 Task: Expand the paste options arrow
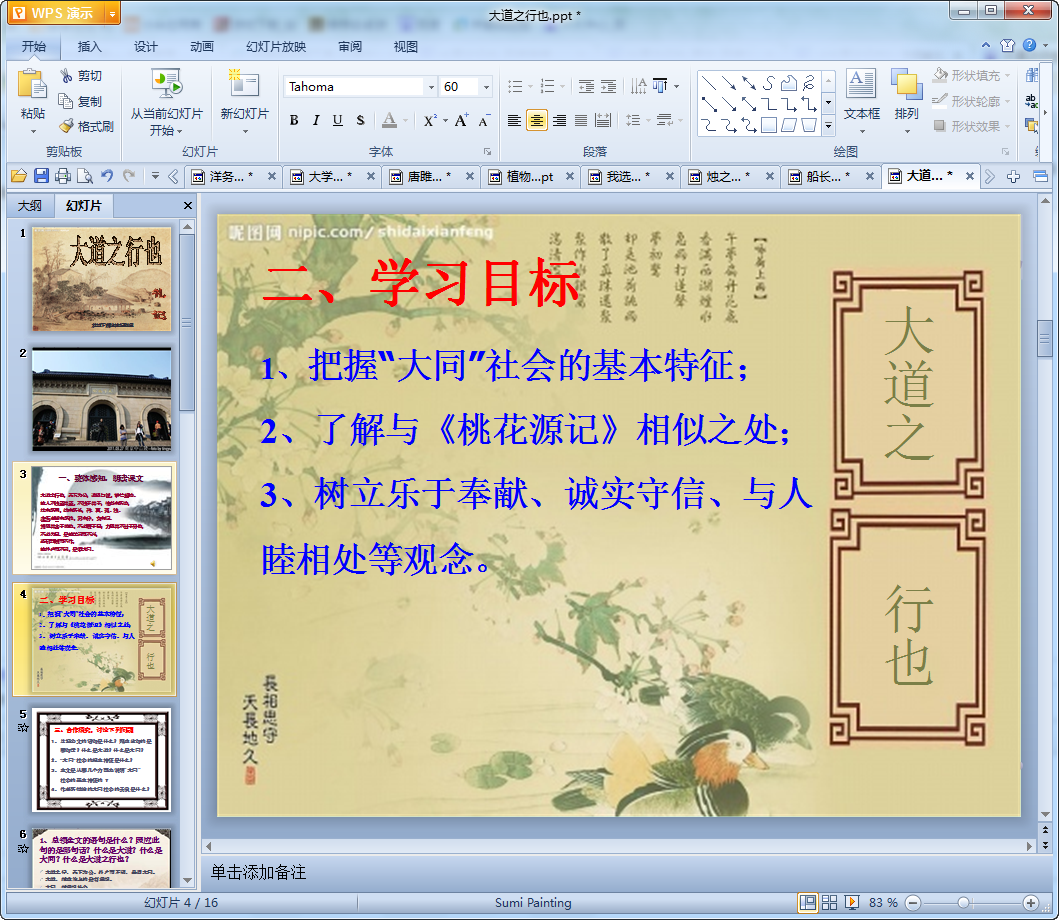pyautogui.click(x=32, y=131)
